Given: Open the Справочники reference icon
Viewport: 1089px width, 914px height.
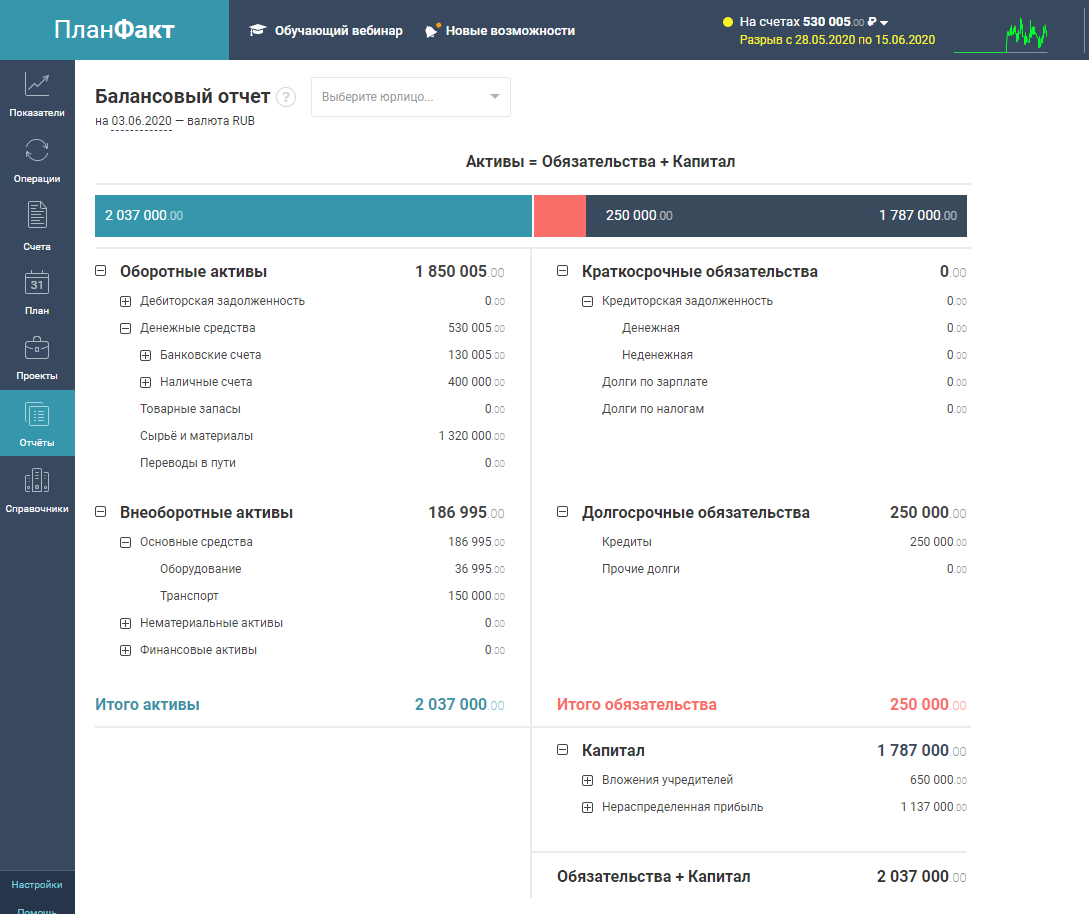Looking at the screenshot, I should click(37, 481).
